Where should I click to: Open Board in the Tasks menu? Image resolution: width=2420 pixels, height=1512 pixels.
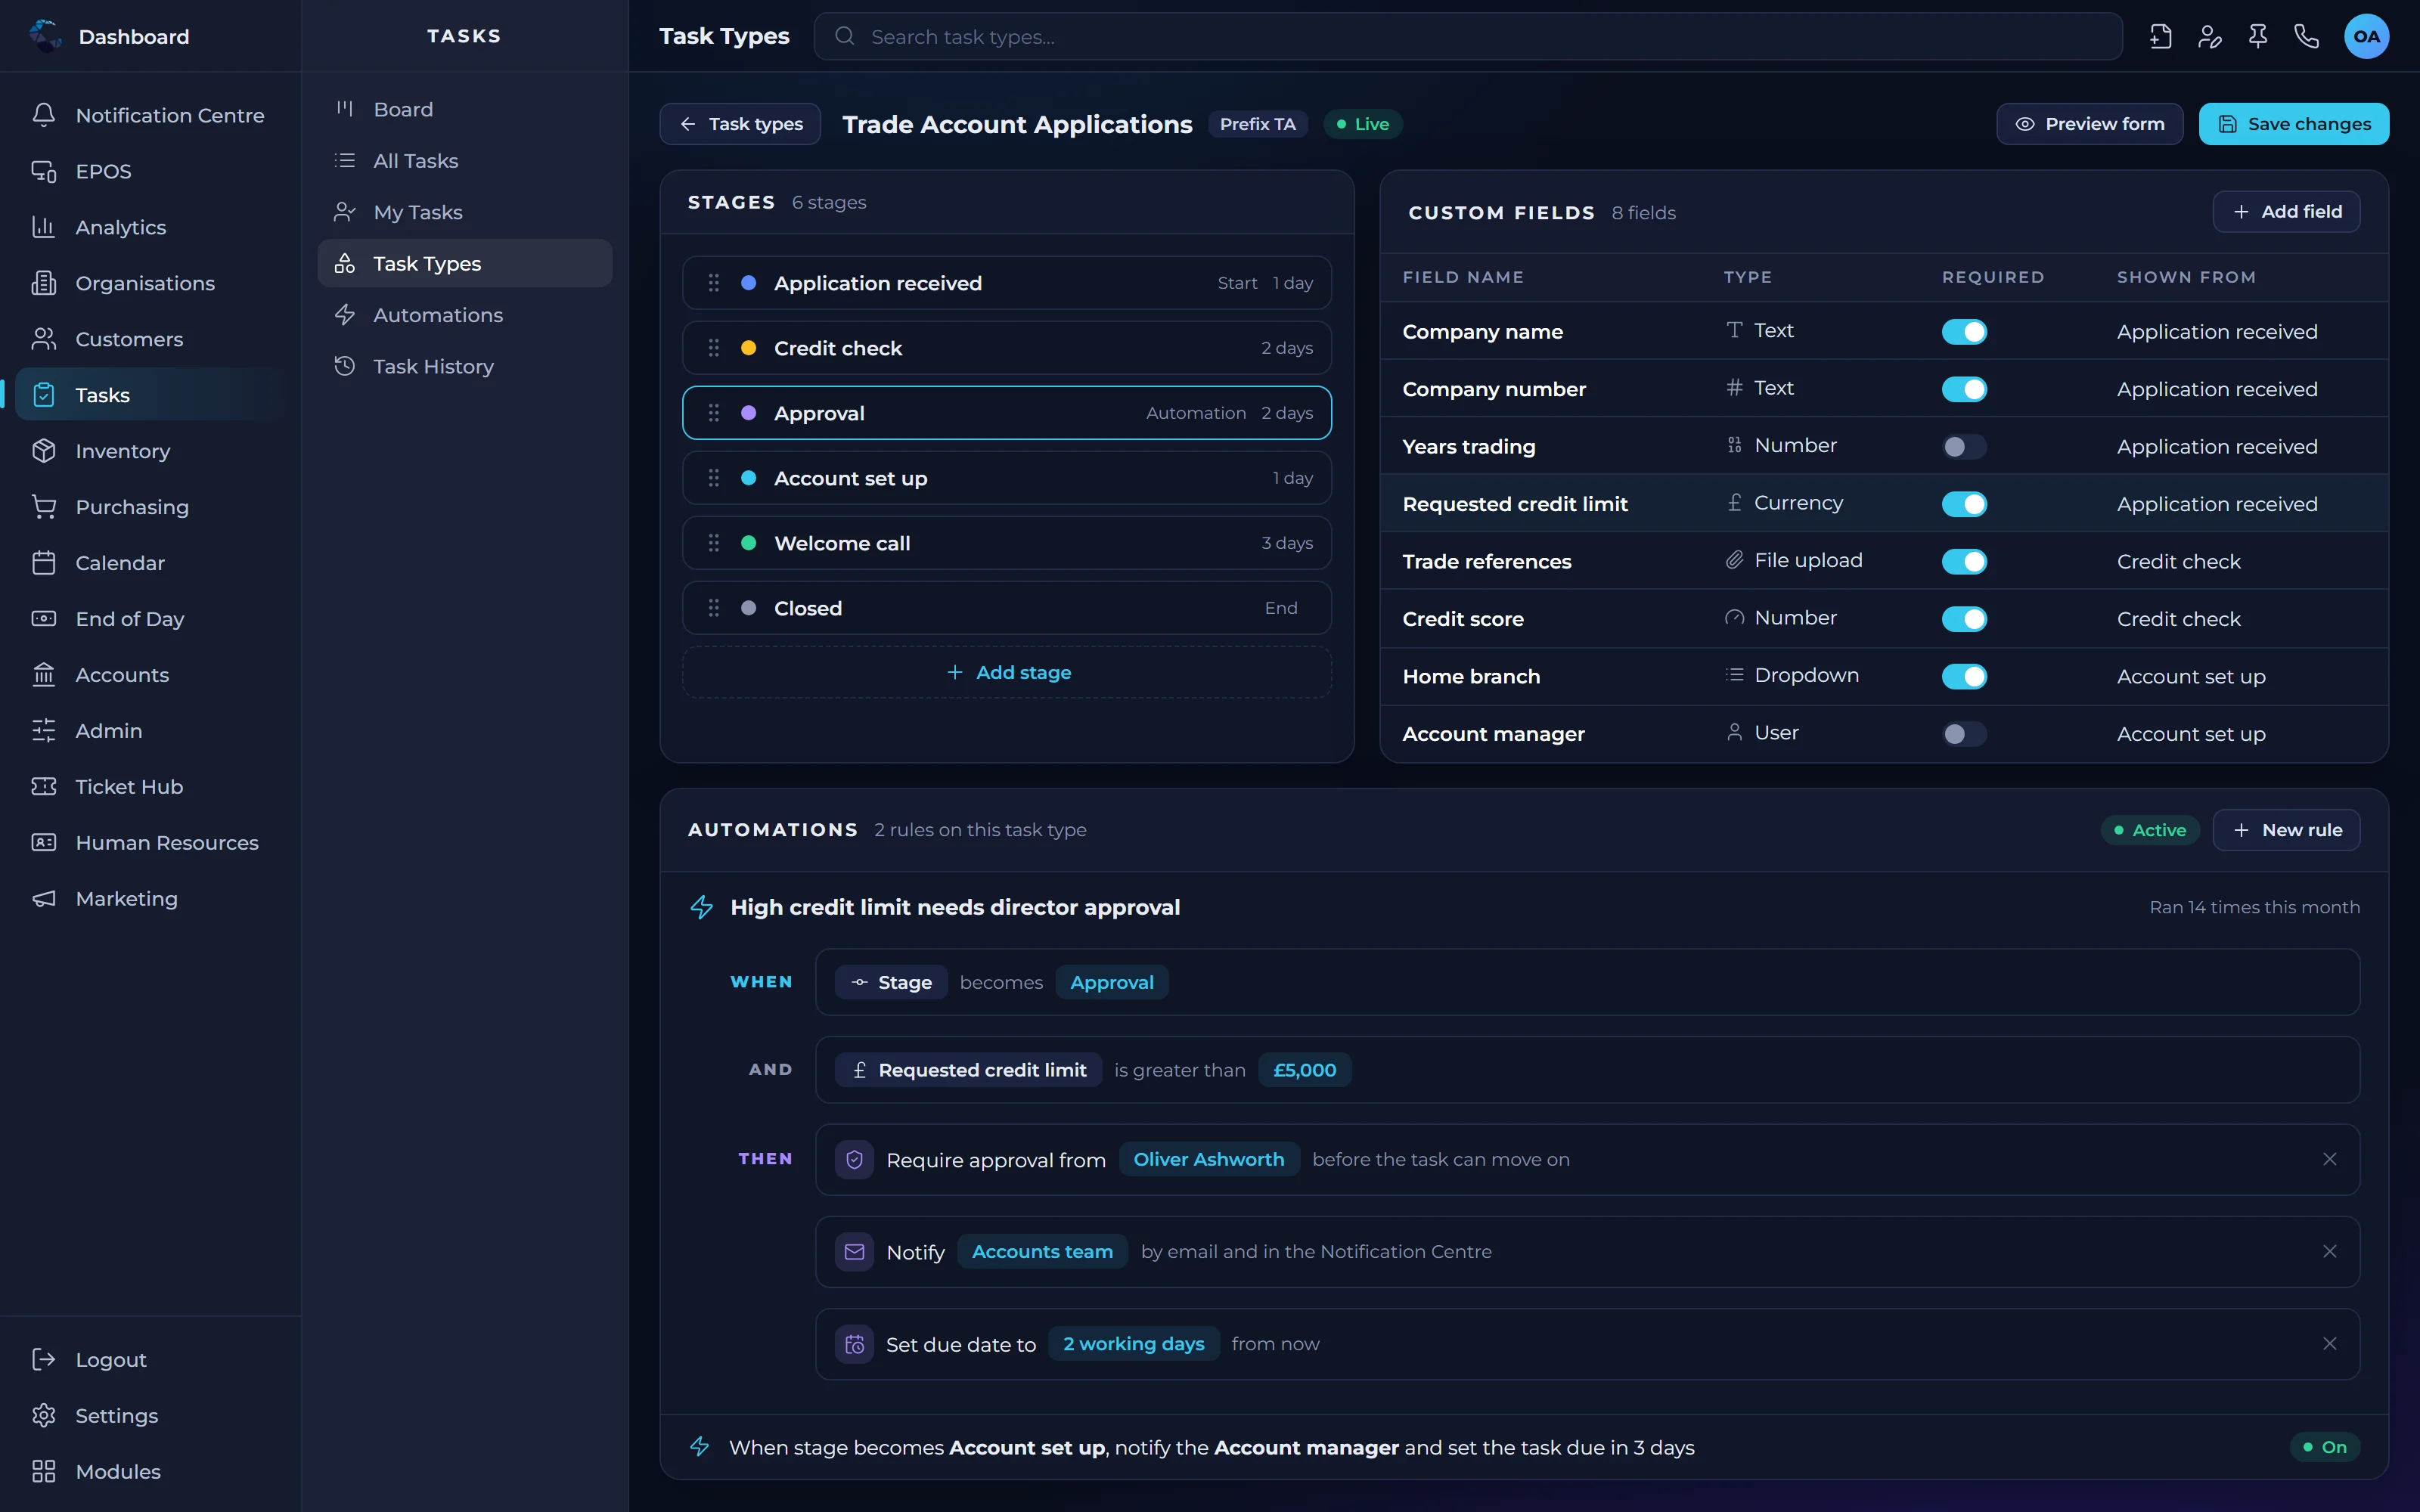point(465,109)
